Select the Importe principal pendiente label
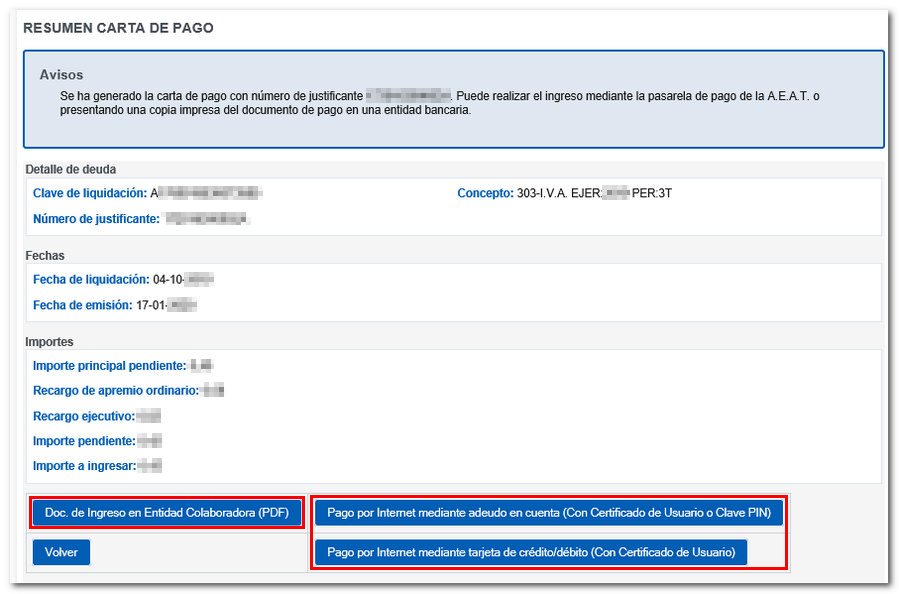Image resolution: width=899 pixels, height=594 pixels. tap(109, 366)
